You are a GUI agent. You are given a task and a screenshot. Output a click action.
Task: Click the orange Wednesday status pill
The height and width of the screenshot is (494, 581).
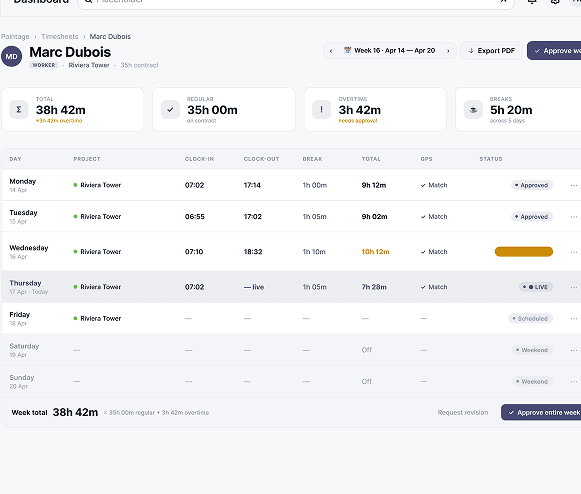click(x=524, y=252)
